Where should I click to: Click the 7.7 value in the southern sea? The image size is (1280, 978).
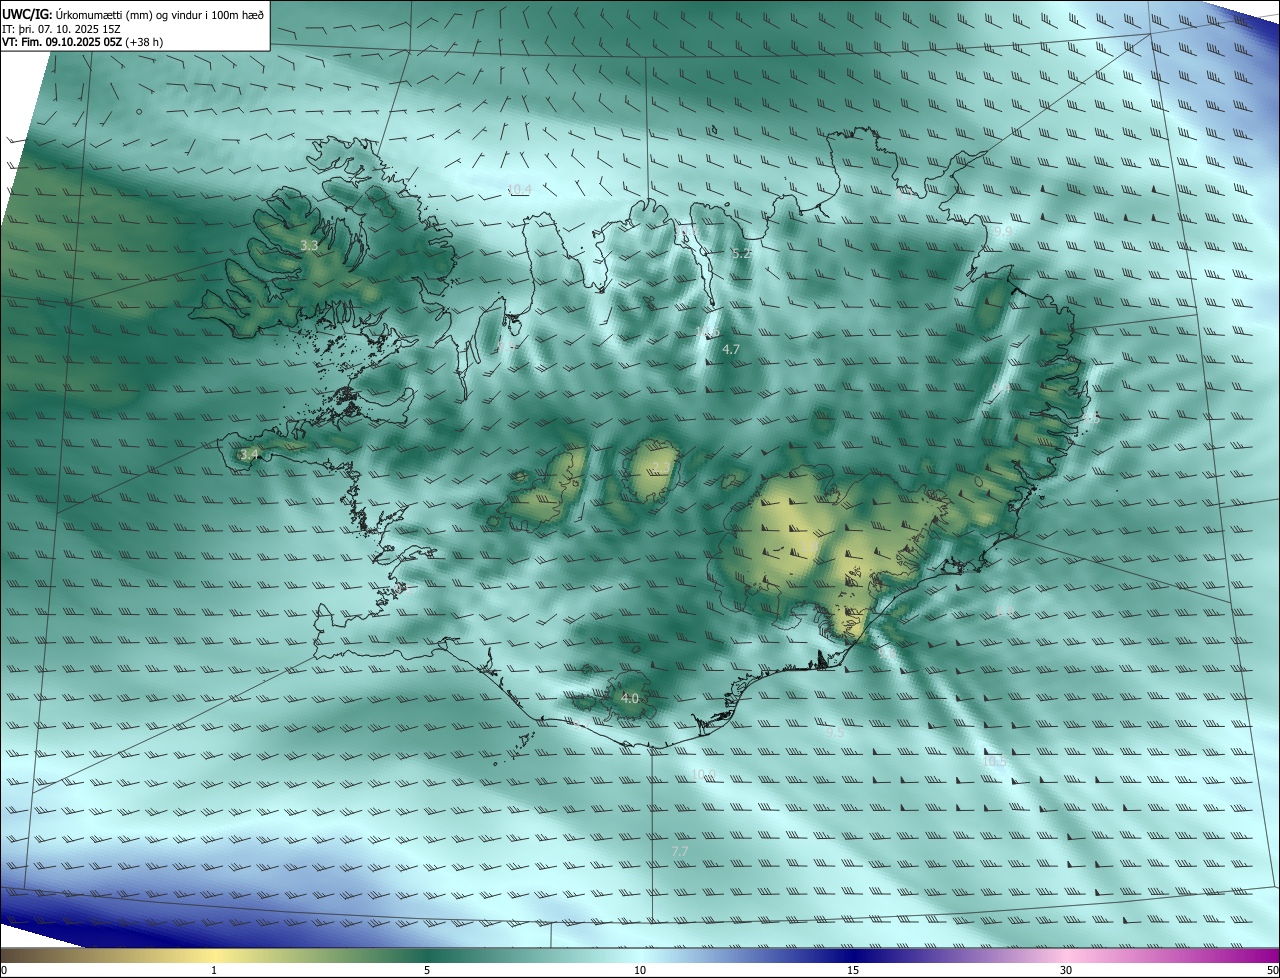pos(679,851)
